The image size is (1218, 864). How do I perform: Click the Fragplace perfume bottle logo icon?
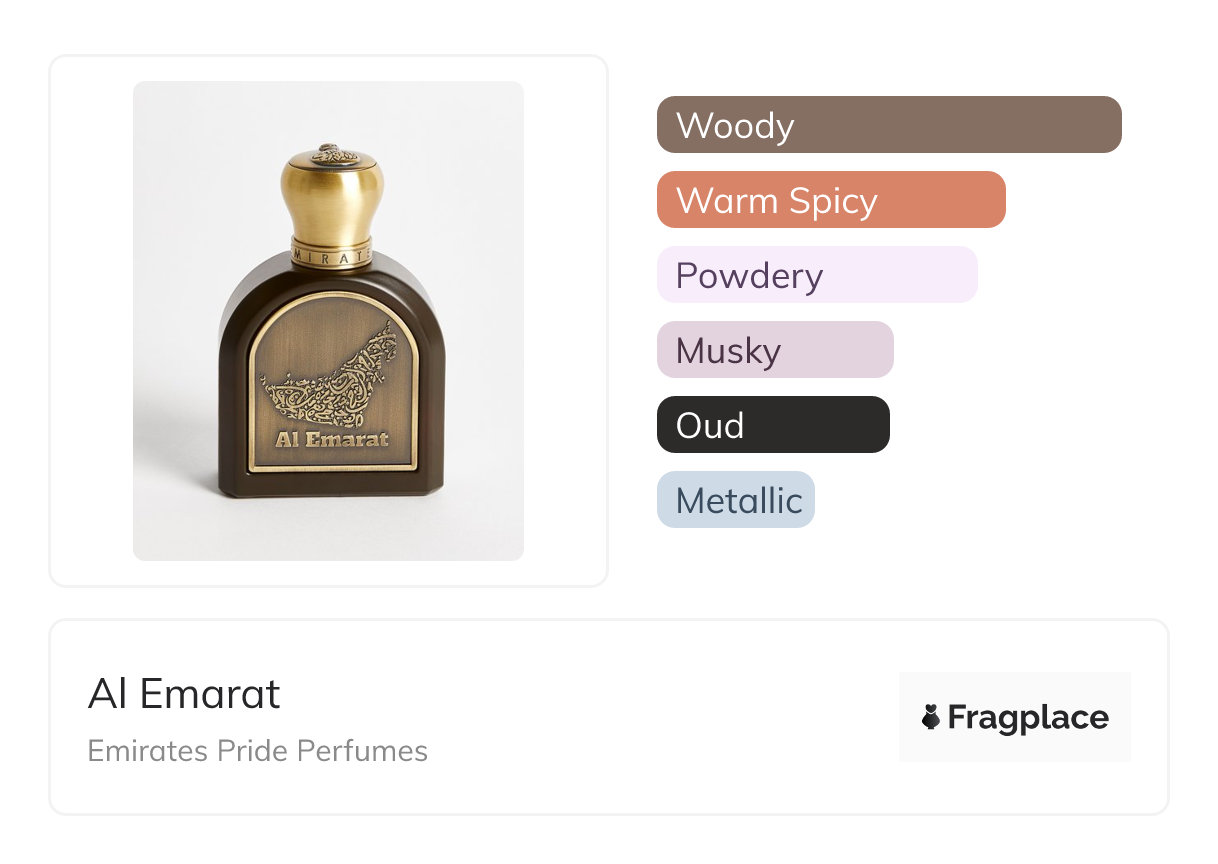[931, 717]
